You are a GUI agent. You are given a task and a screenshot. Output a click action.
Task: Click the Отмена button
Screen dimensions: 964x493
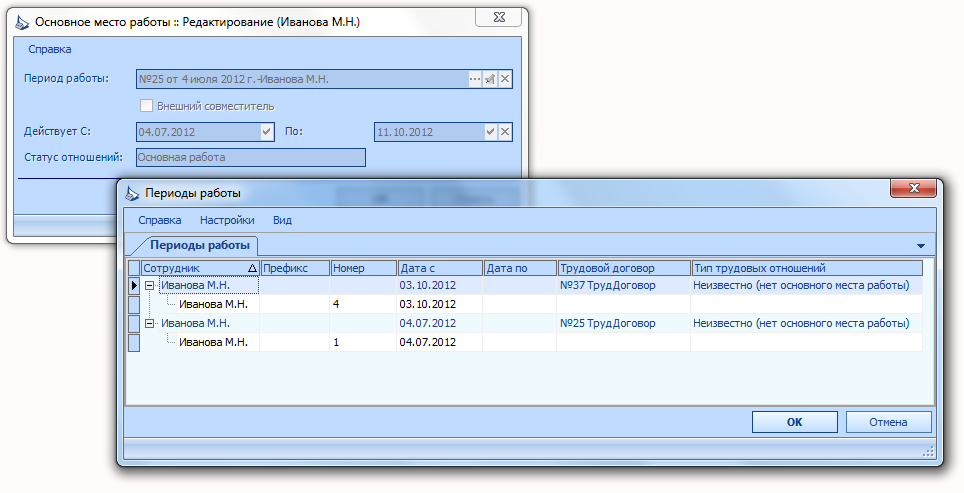pyautogui.click(x=888, y=422)
